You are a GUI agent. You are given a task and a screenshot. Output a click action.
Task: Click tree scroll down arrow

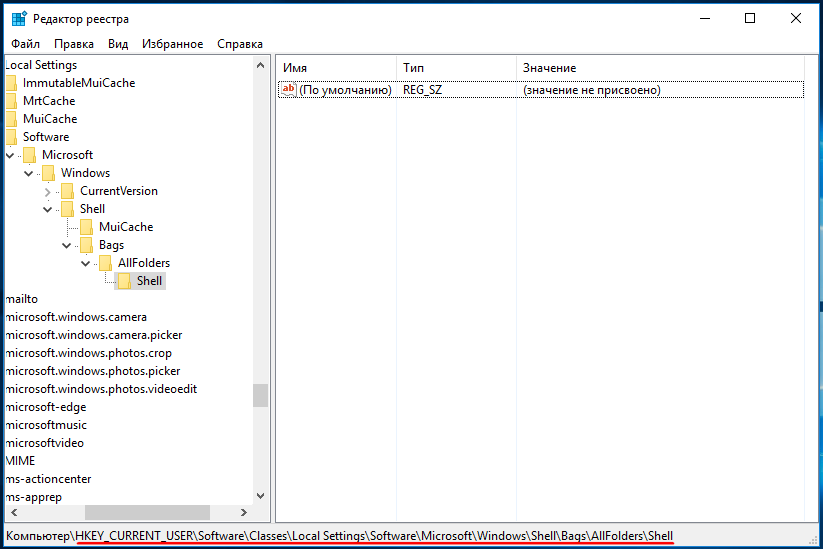(260, 495)
